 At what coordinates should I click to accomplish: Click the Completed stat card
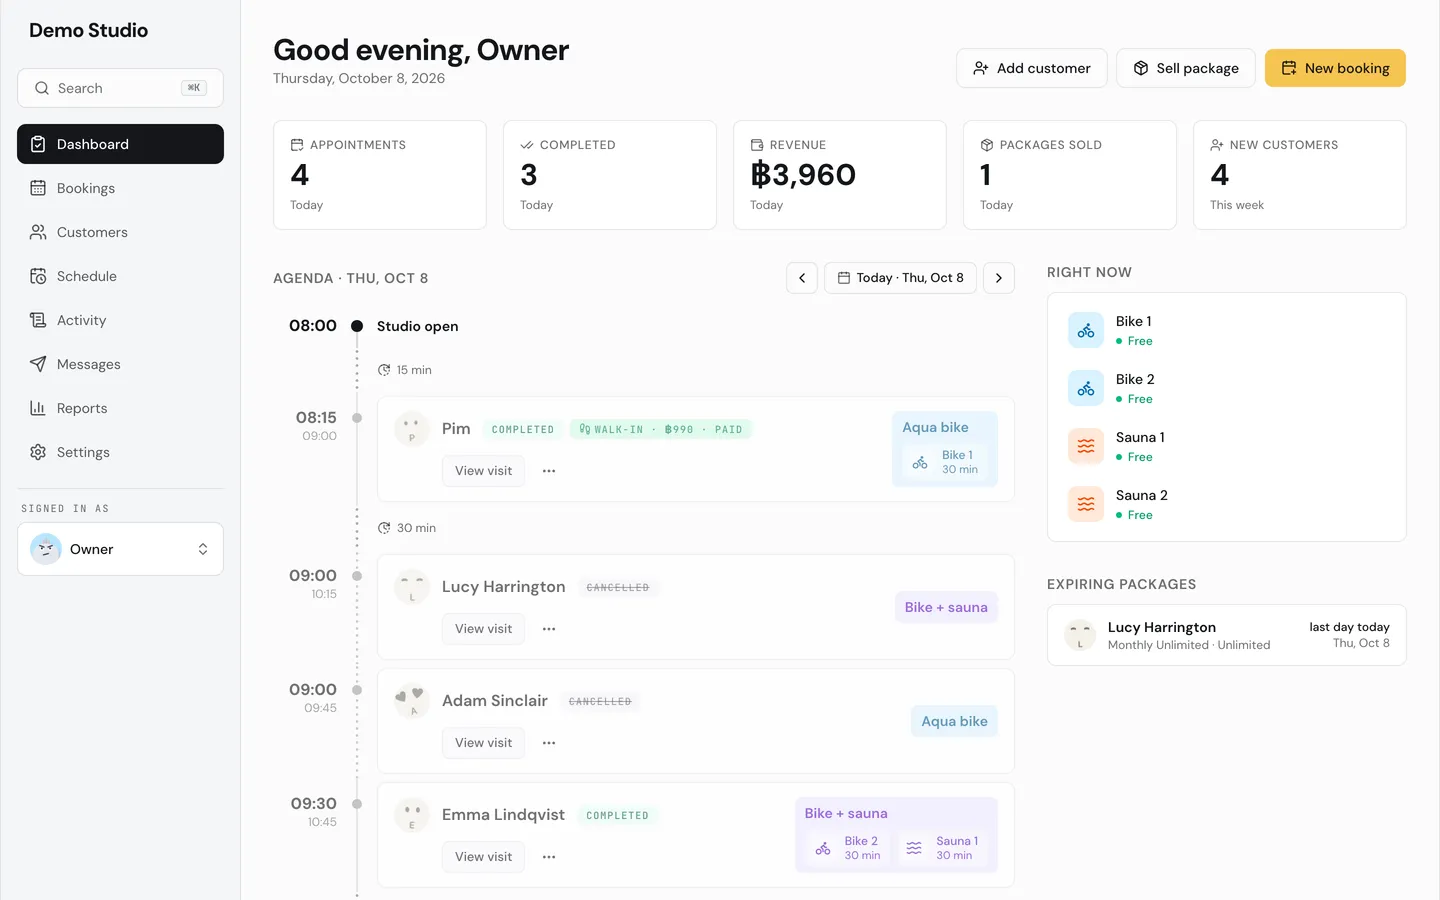tap(610, 175)
